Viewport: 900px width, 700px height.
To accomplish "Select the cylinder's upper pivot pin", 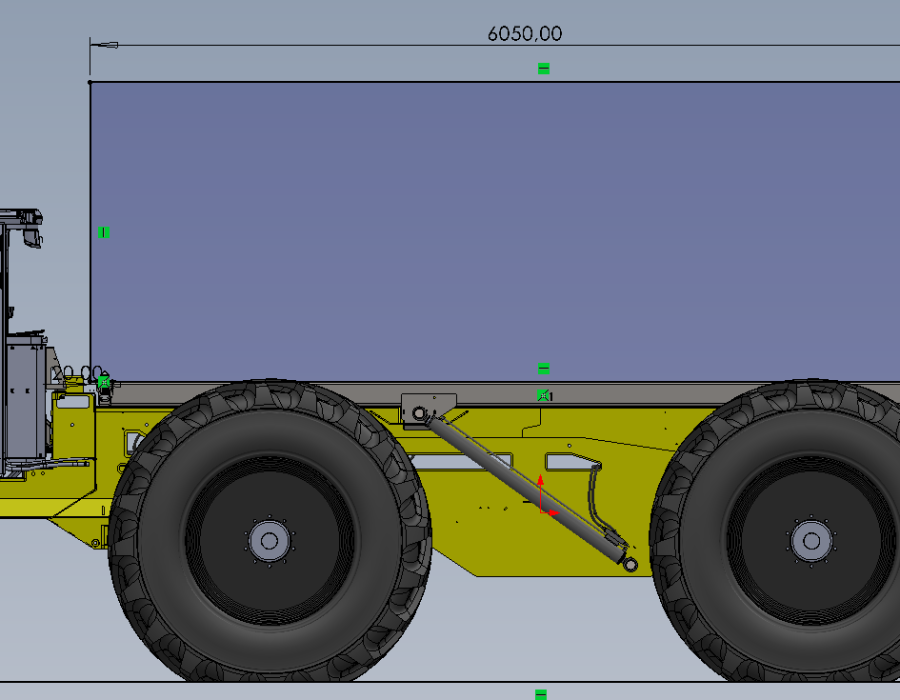I will [420, 411].
